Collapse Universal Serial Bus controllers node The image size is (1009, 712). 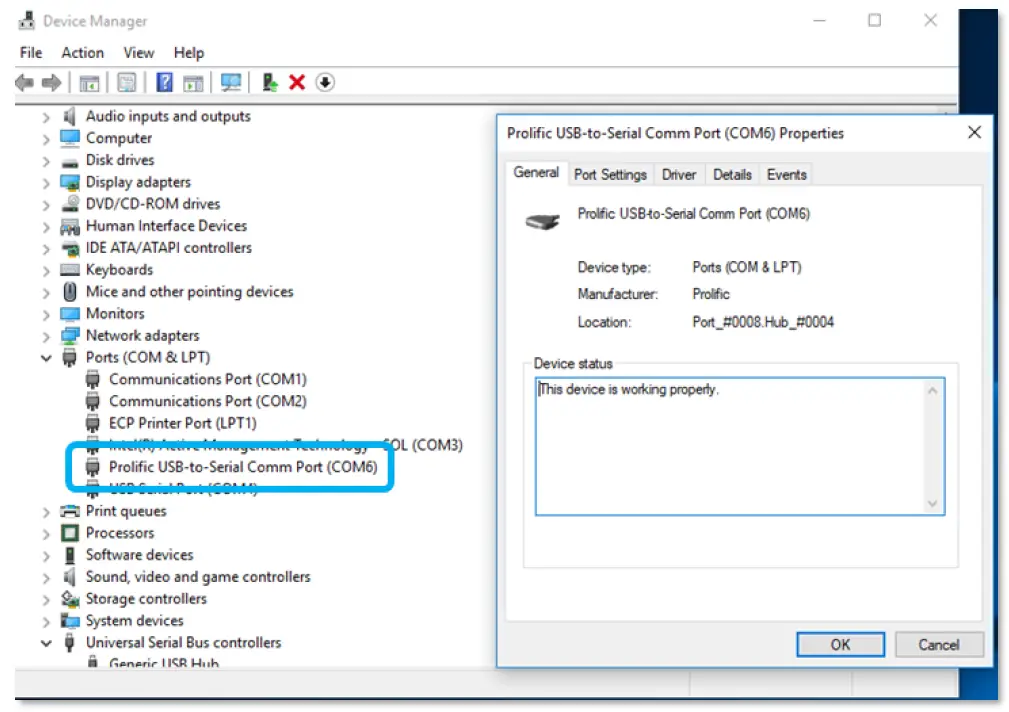[46, 643]
